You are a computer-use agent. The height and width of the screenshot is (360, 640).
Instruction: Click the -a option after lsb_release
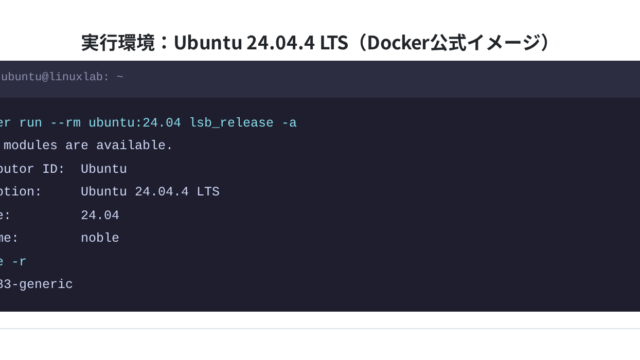point(289,123)
